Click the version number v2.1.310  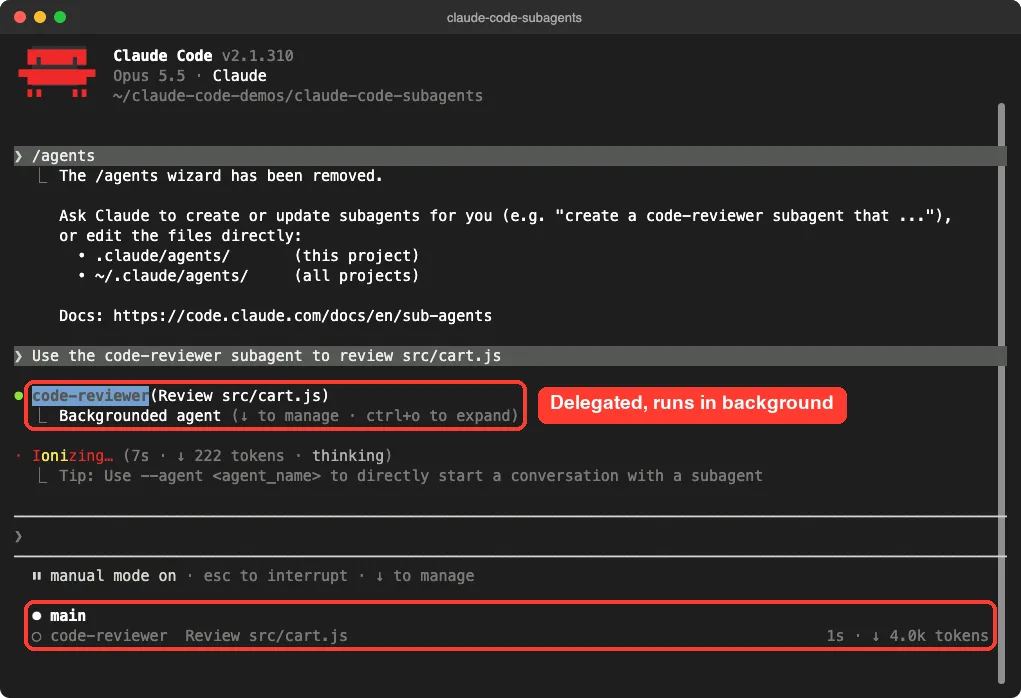[257, 56]
